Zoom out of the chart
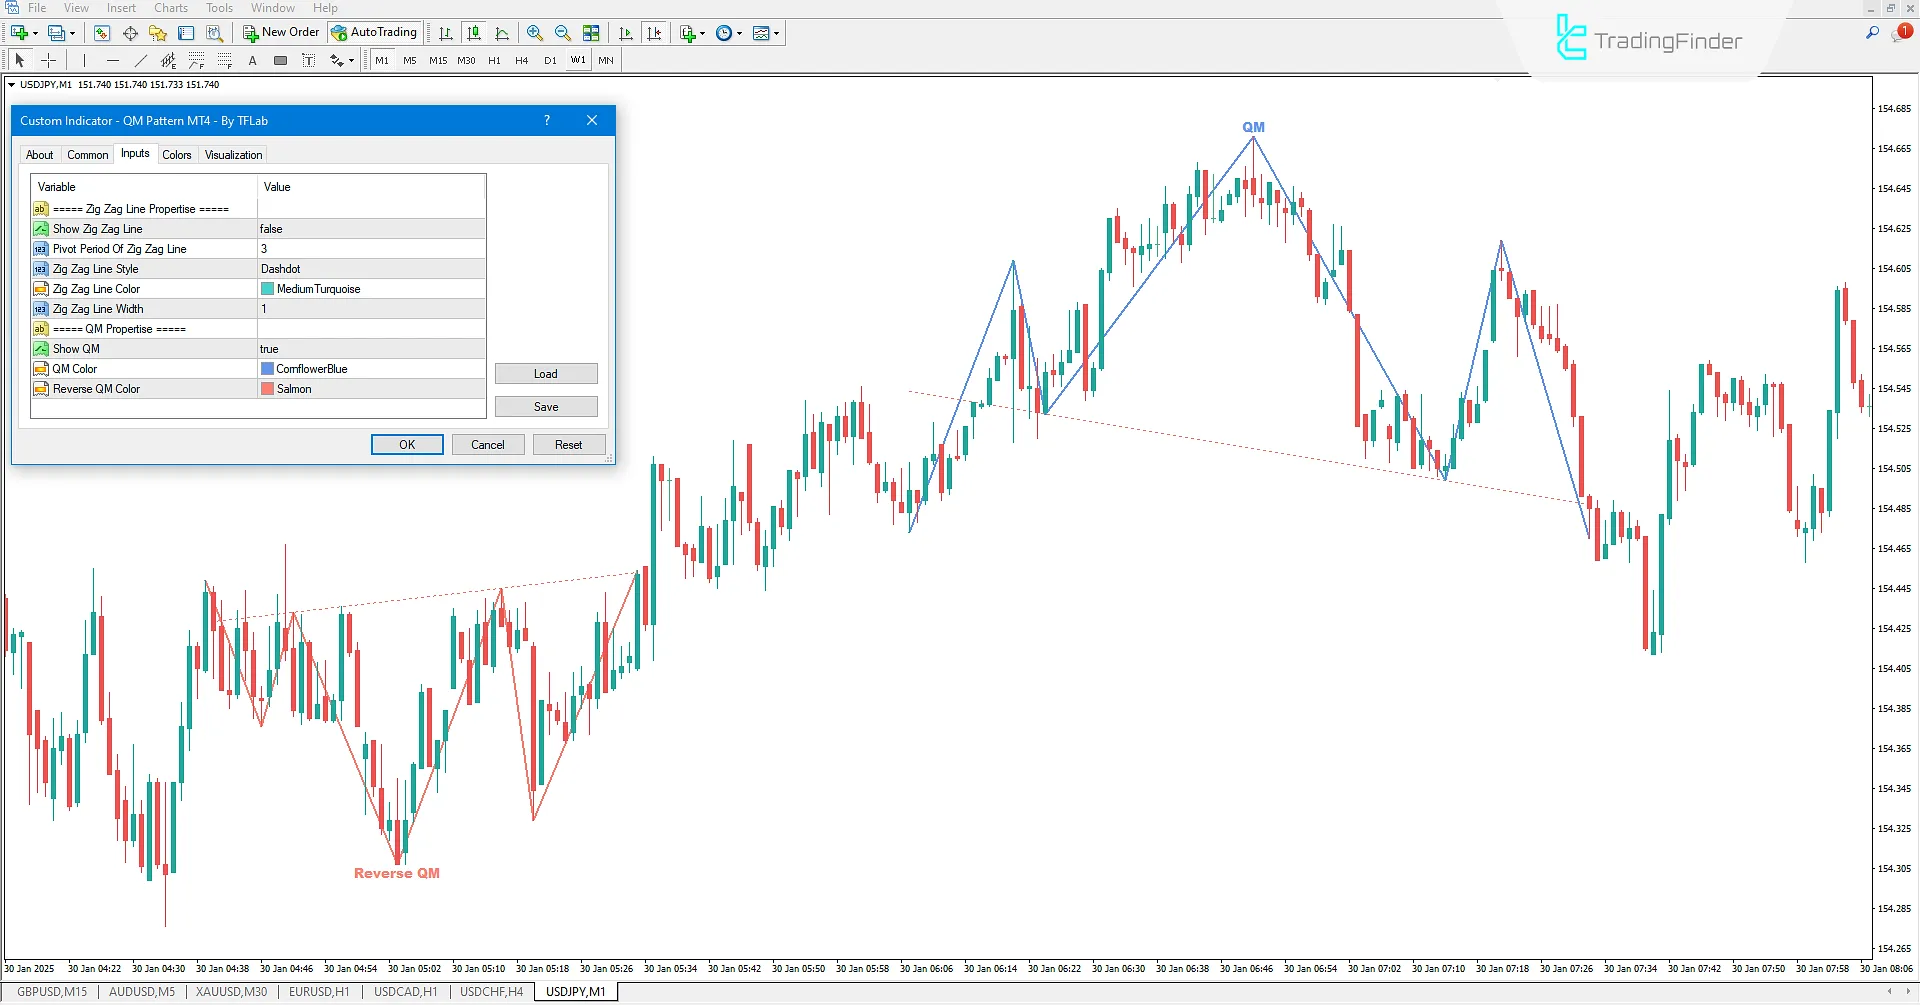Viewport: 1920px width, 1005px height. click(562, 33)
